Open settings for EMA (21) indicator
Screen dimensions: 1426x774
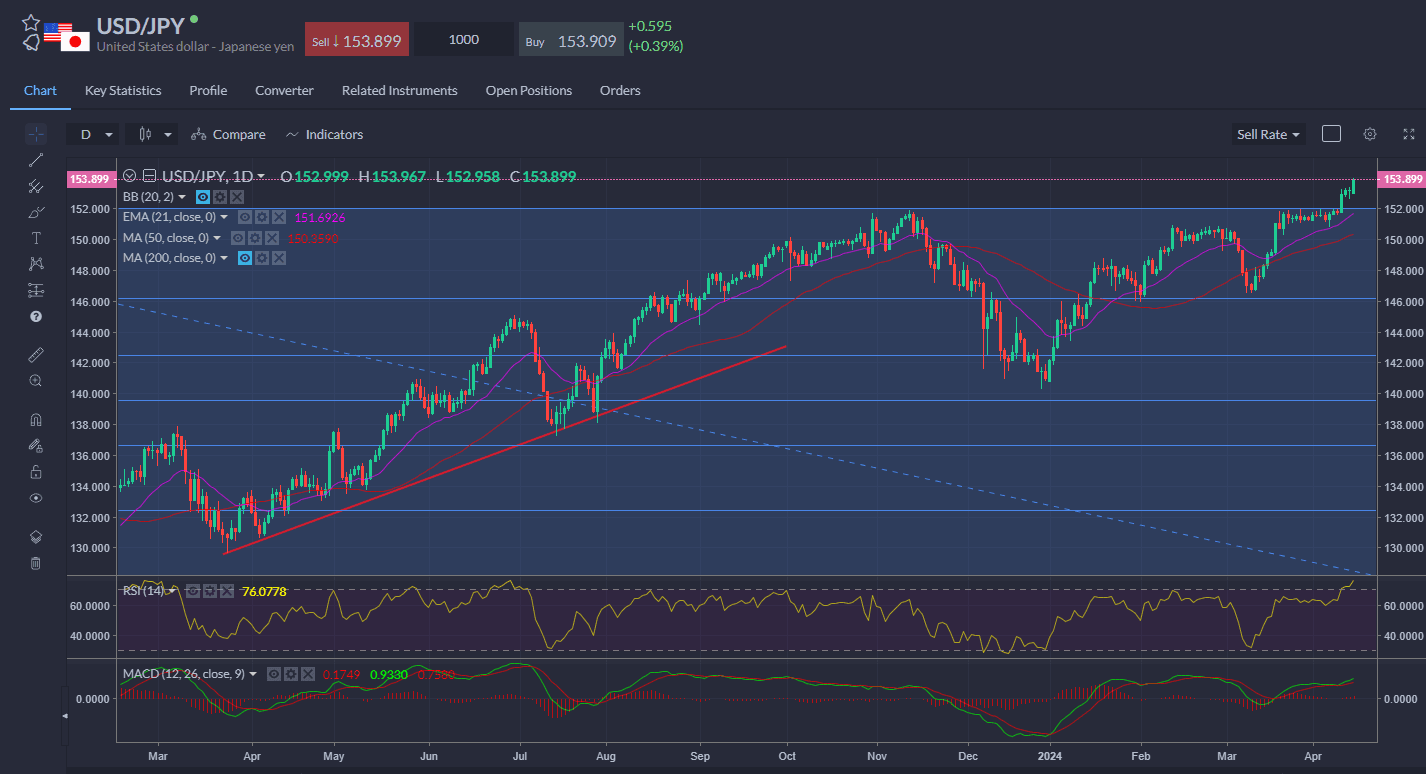pos(262,217)
